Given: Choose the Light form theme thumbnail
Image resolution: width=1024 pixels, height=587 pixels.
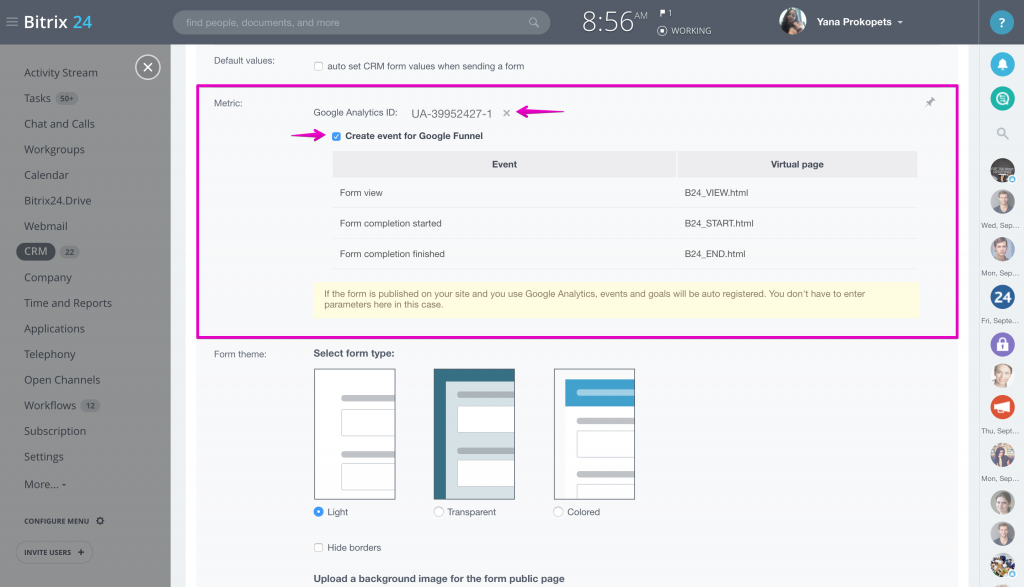Looking at the screenshot, I should click(355, 434).
